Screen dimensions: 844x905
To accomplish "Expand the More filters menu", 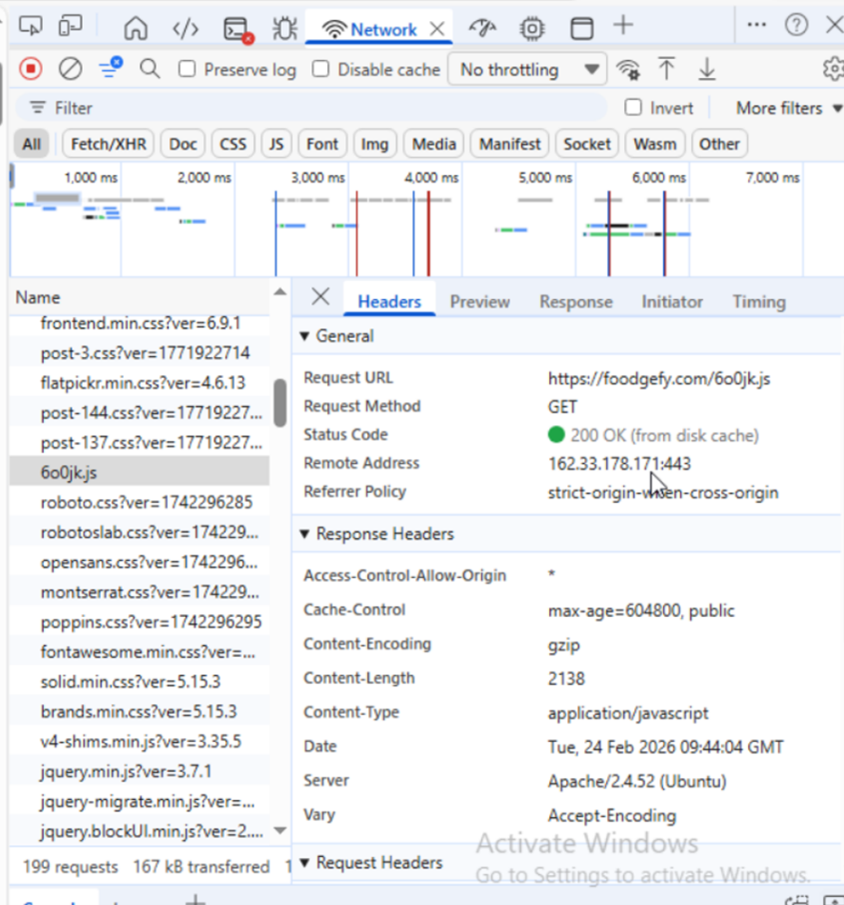I will point(788,108).
